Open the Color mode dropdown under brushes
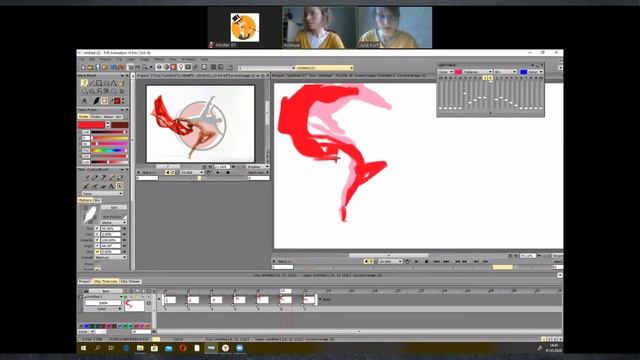 (102, 193)
